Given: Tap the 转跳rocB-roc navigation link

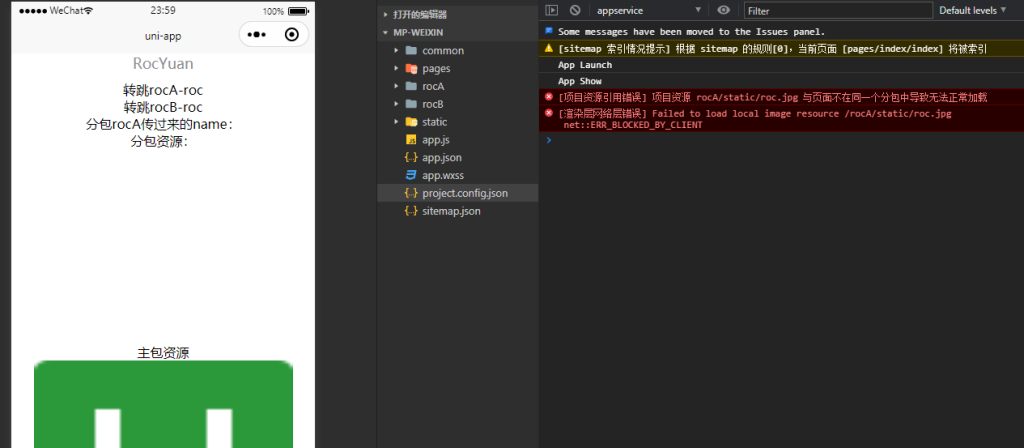Looking at the screenshot, I should [163, 107].
